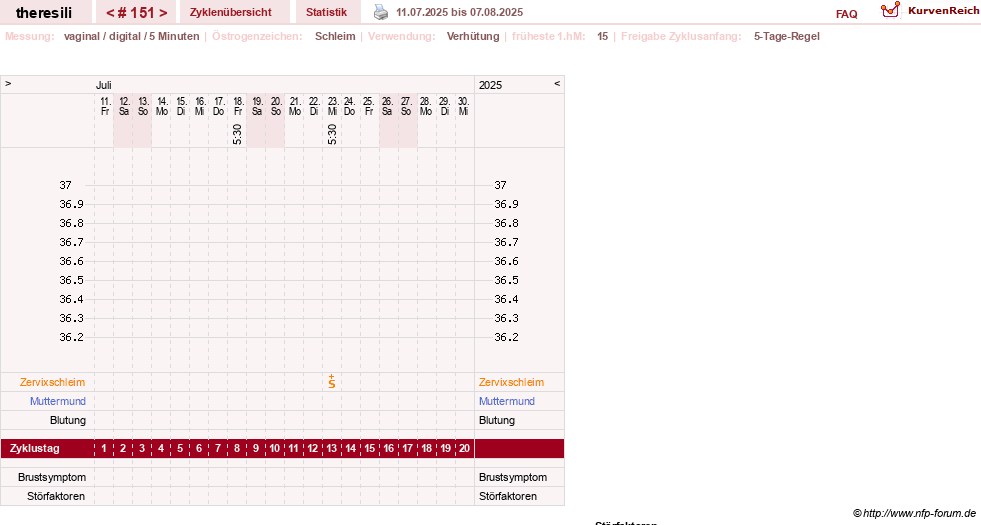Viewport: 981px width, 525px height.
Task: Click the right Zervixschleim label
Action: click(x=511, y=382)
